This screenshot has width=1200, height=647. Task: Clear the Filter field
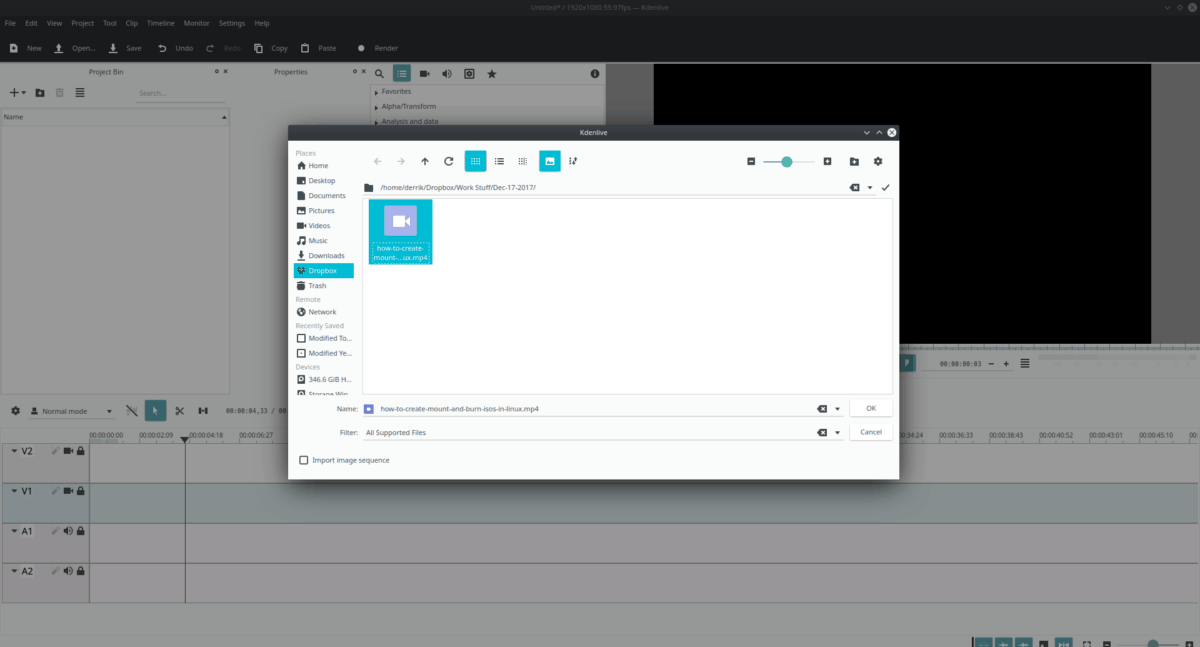822,432
